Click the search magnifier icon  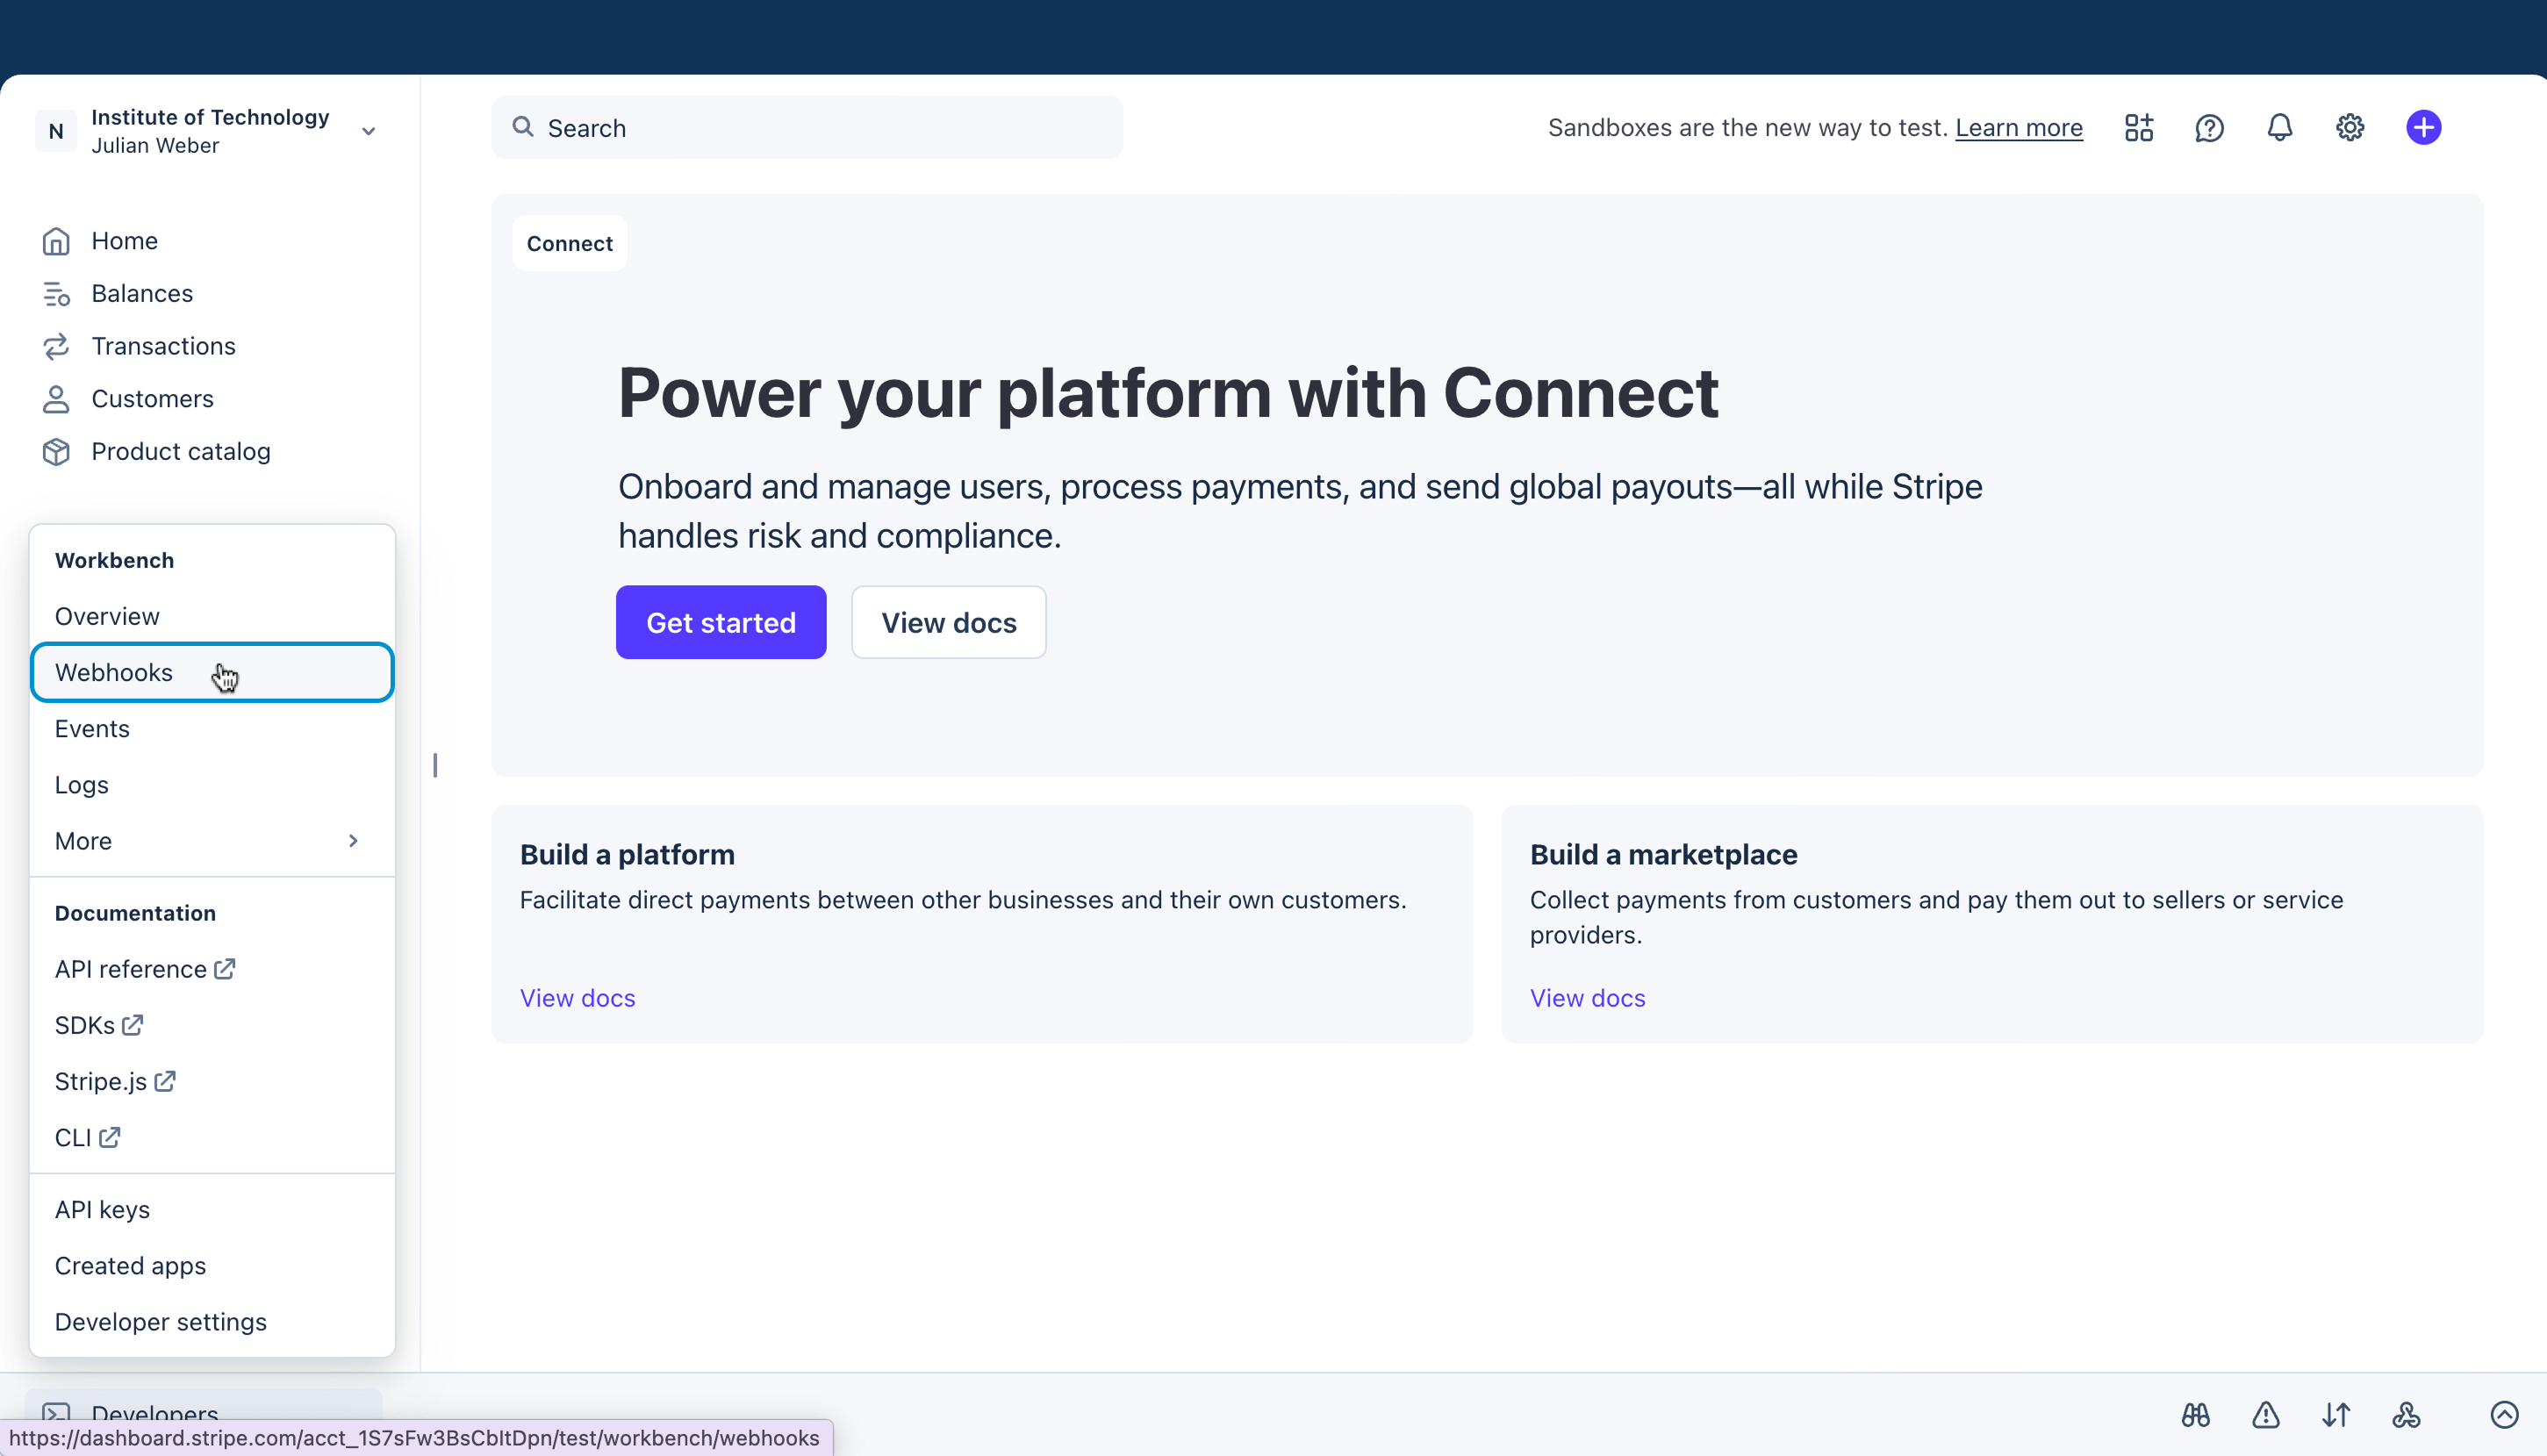[522, 127]
